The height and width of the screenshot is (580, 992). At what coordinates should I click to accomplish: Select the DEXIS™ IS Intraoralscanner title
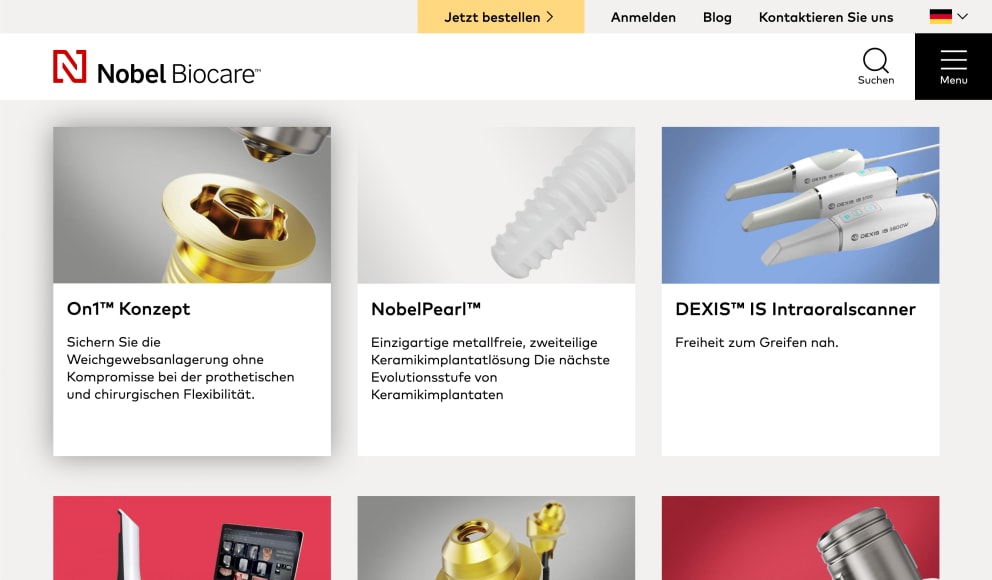coord(795,309)
